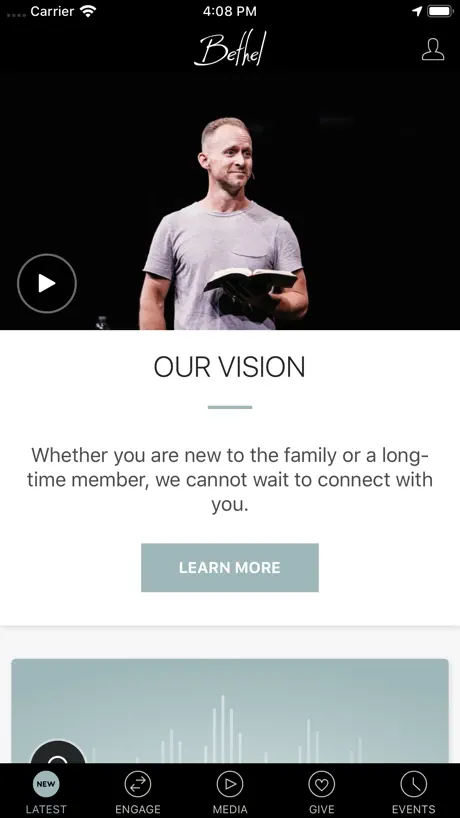Switch to the EVENTS clock tab
This screenshot has height=818, width=460.
(x=414, y=791)
